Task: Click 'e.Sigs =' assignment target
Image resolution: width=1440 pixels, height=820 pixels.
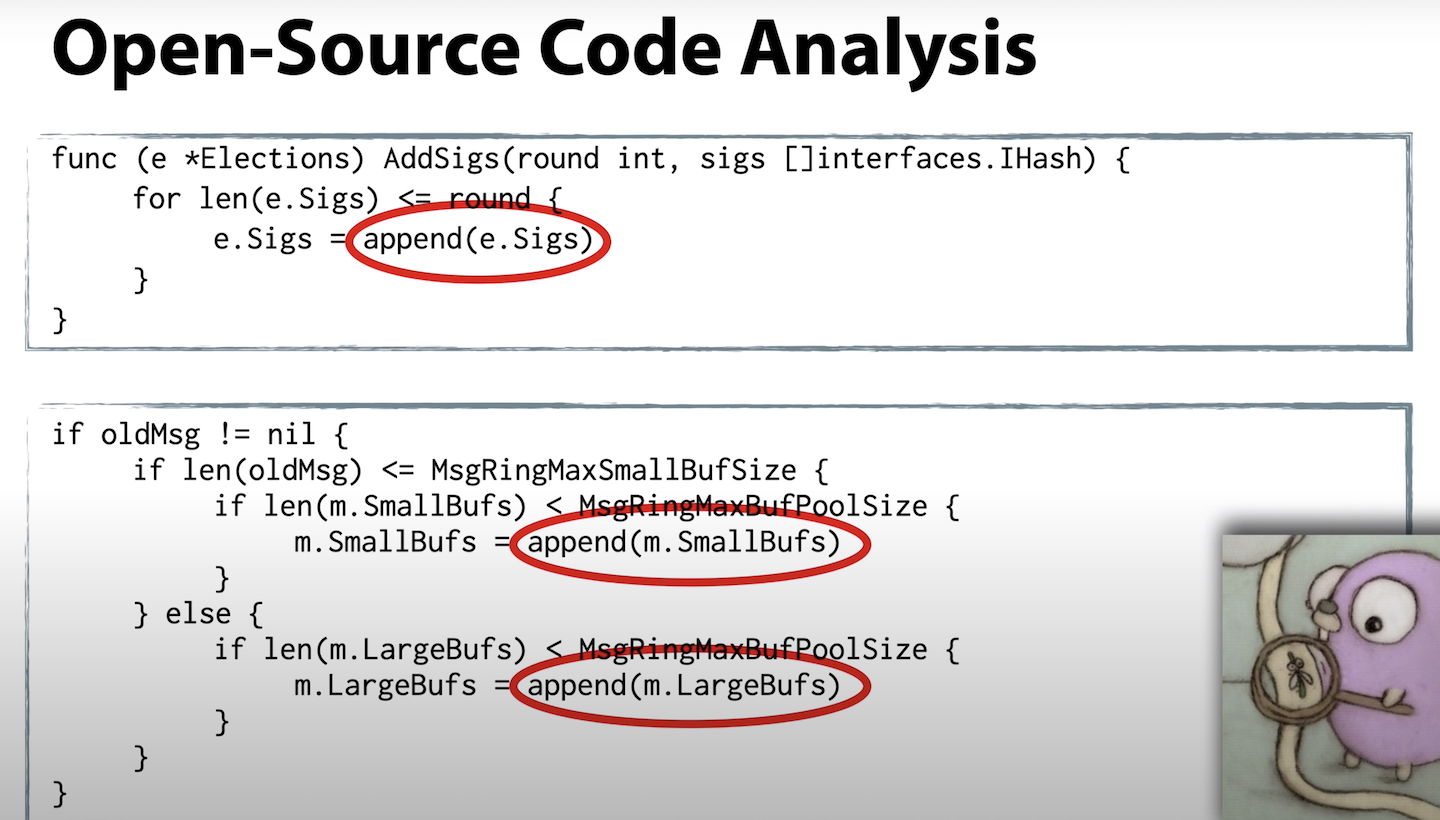Action: pyautogui.click(x=278, y=241)
